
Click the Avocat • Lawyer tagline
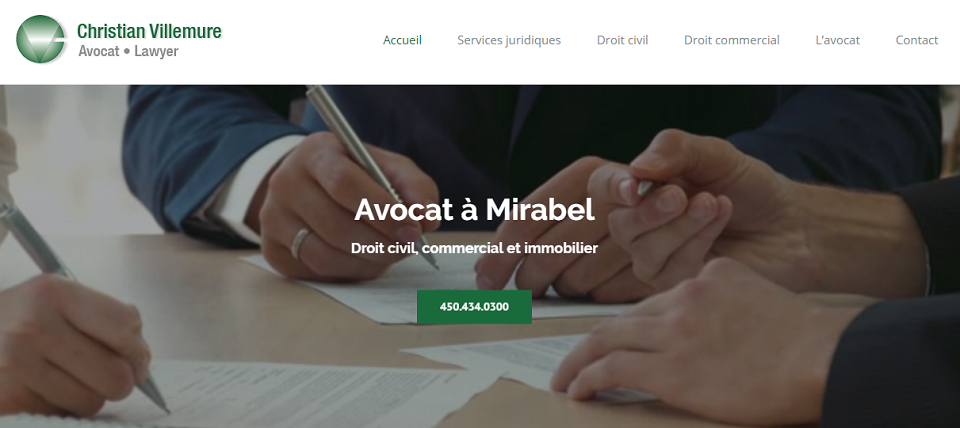pos(128,51)
